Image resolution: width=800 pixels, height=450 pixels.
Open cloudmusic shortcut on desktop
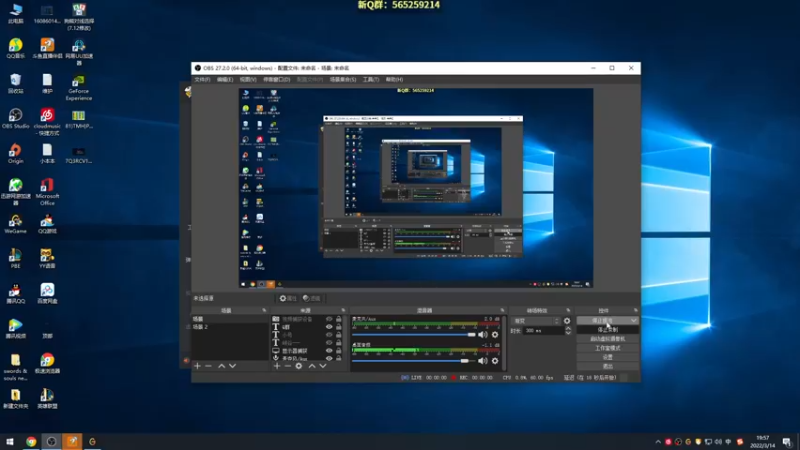[x=47, y=121]
